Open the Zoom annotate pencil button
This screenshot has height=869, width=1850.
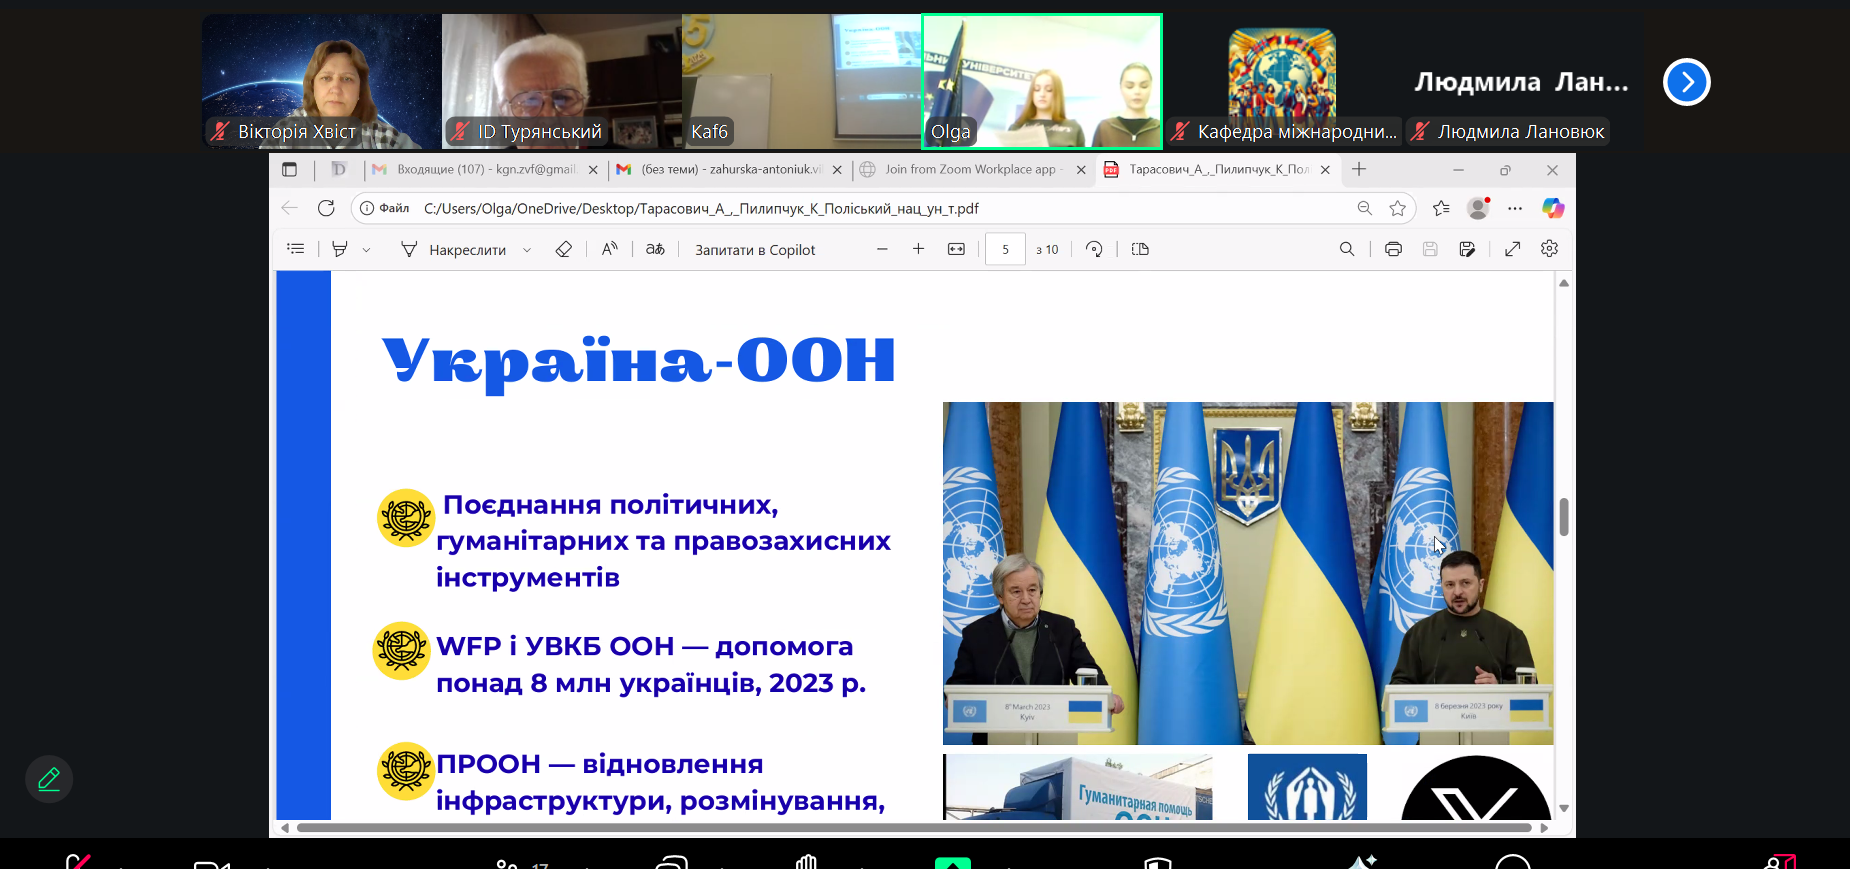[49, 779]
